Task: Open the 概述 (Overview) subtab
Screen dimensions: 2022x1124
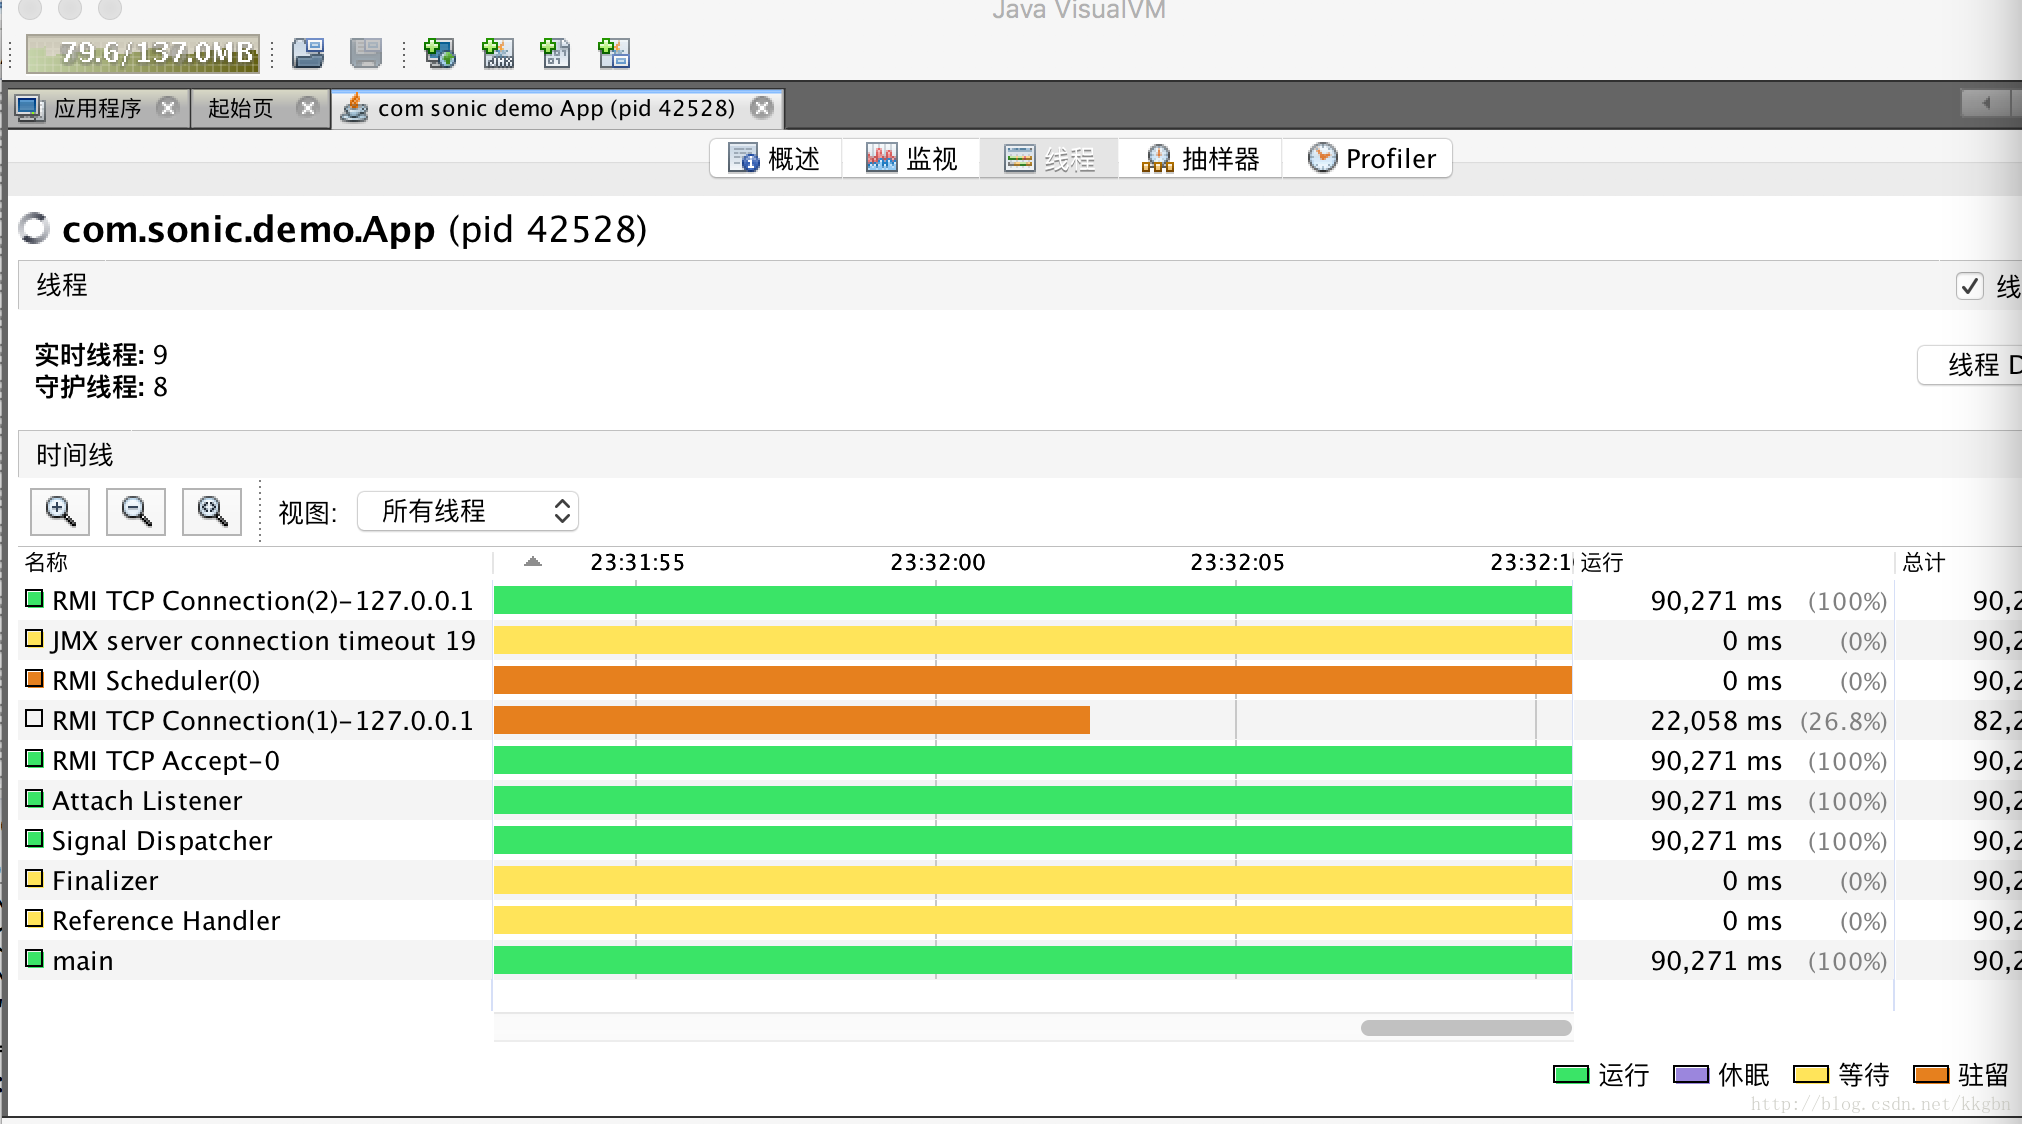Action: point(775,159)
